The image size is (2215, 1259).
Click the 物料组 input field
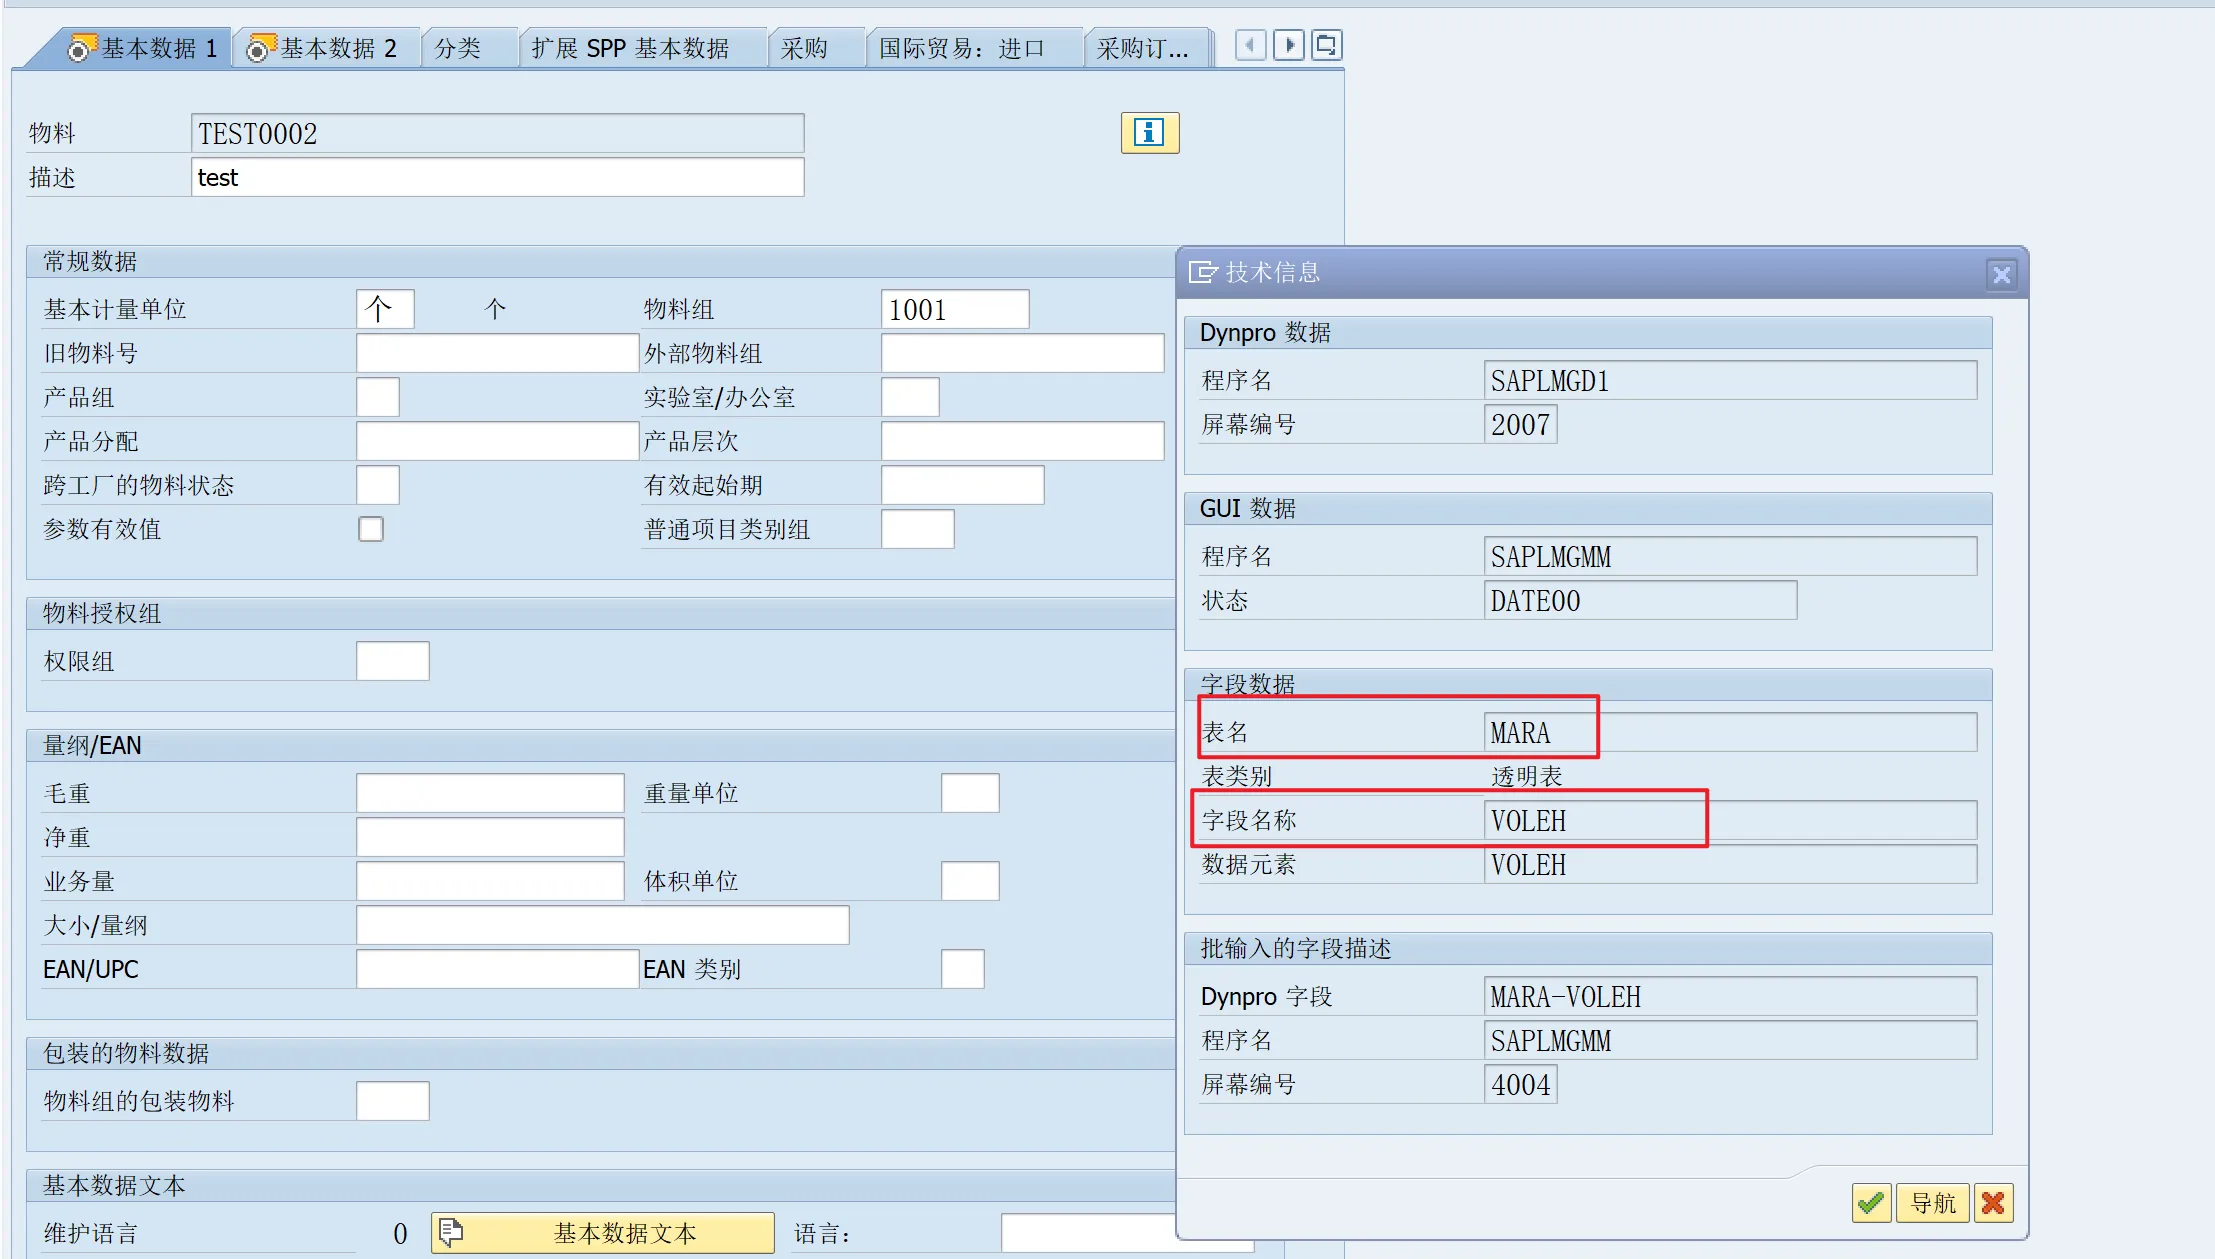[x=954, y=309]
